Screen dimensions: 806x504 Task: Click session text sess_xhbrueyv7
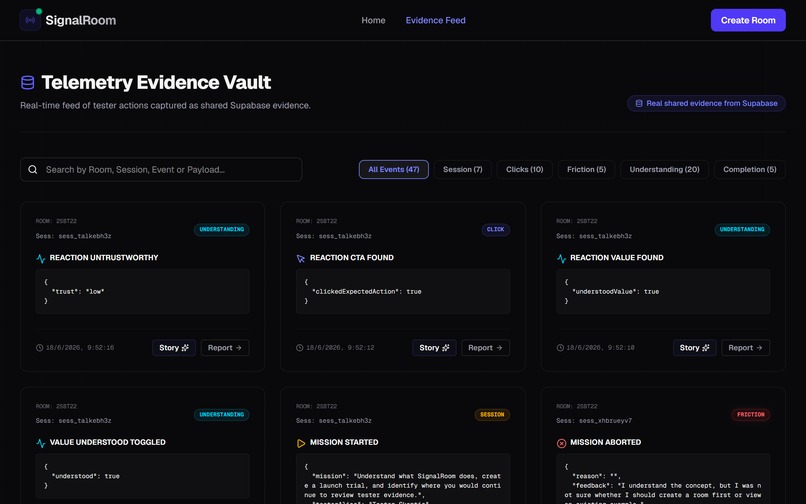(606, 421)
